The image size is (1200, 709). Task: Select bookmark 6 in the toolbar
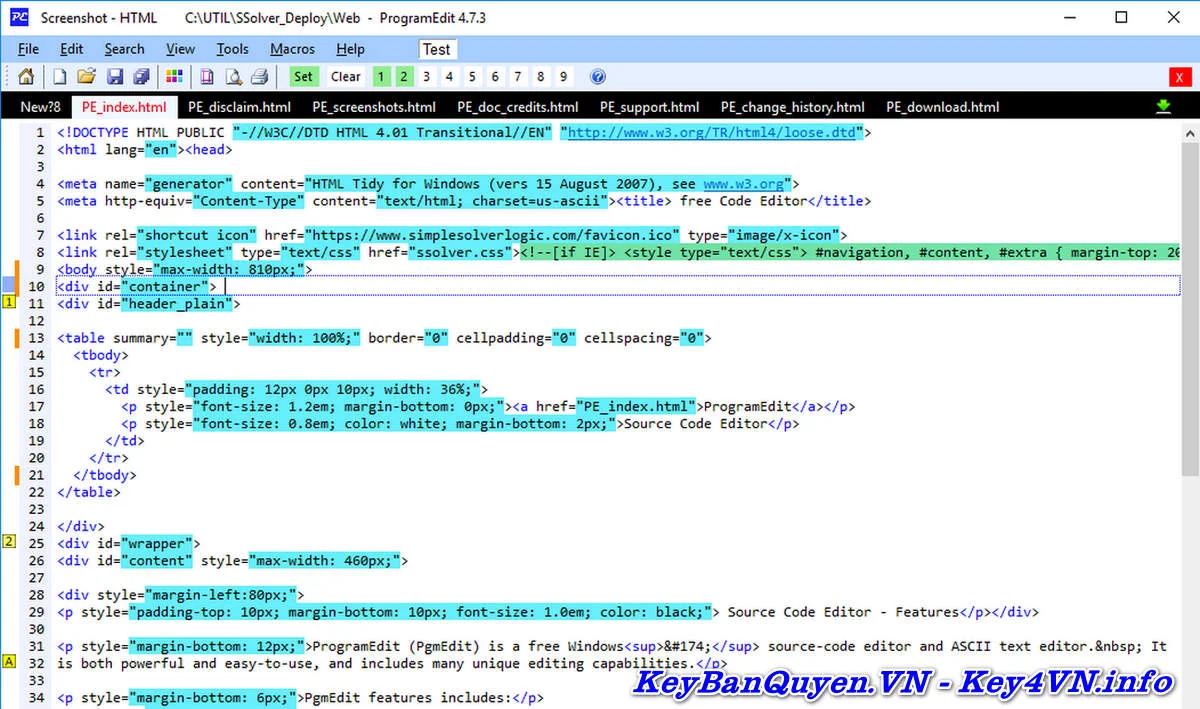tap(495, 77)
